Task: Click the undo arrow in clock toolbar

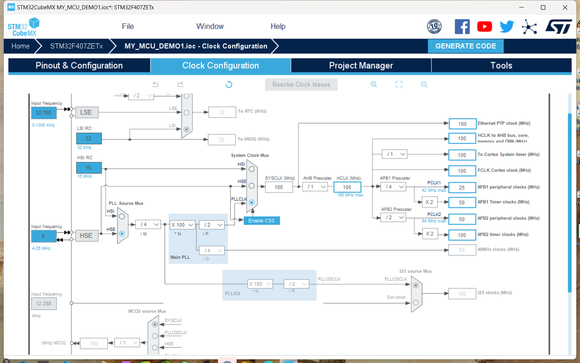Action: [155, 84]
